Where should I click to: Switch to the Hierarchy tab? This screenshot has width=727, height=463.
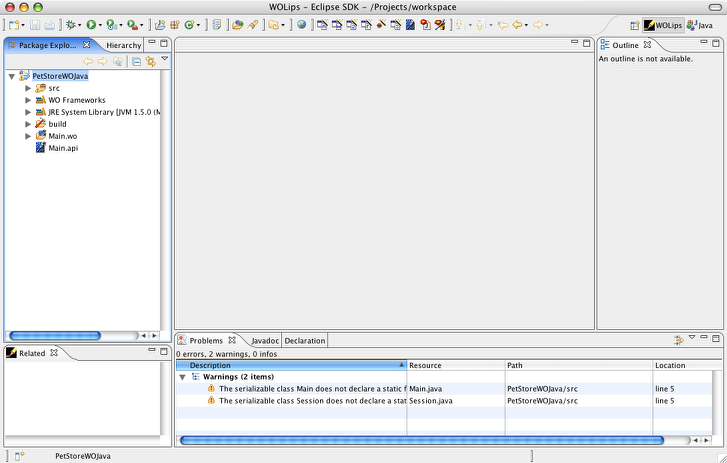[x=123, y=45]
